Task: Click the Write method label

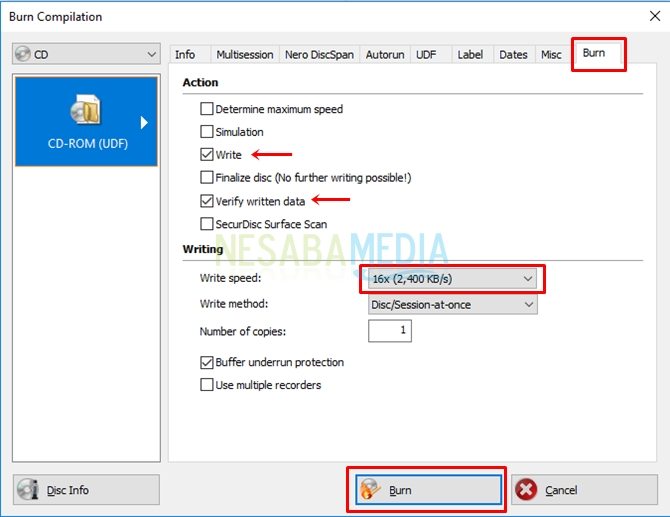Action: coord(234,304)
